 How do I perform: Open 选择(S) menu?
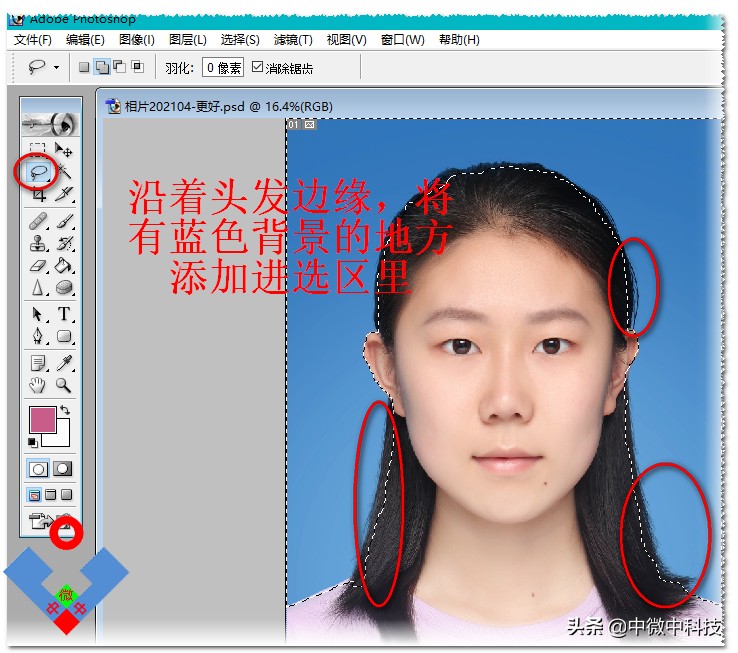click(x=240, y=40)
